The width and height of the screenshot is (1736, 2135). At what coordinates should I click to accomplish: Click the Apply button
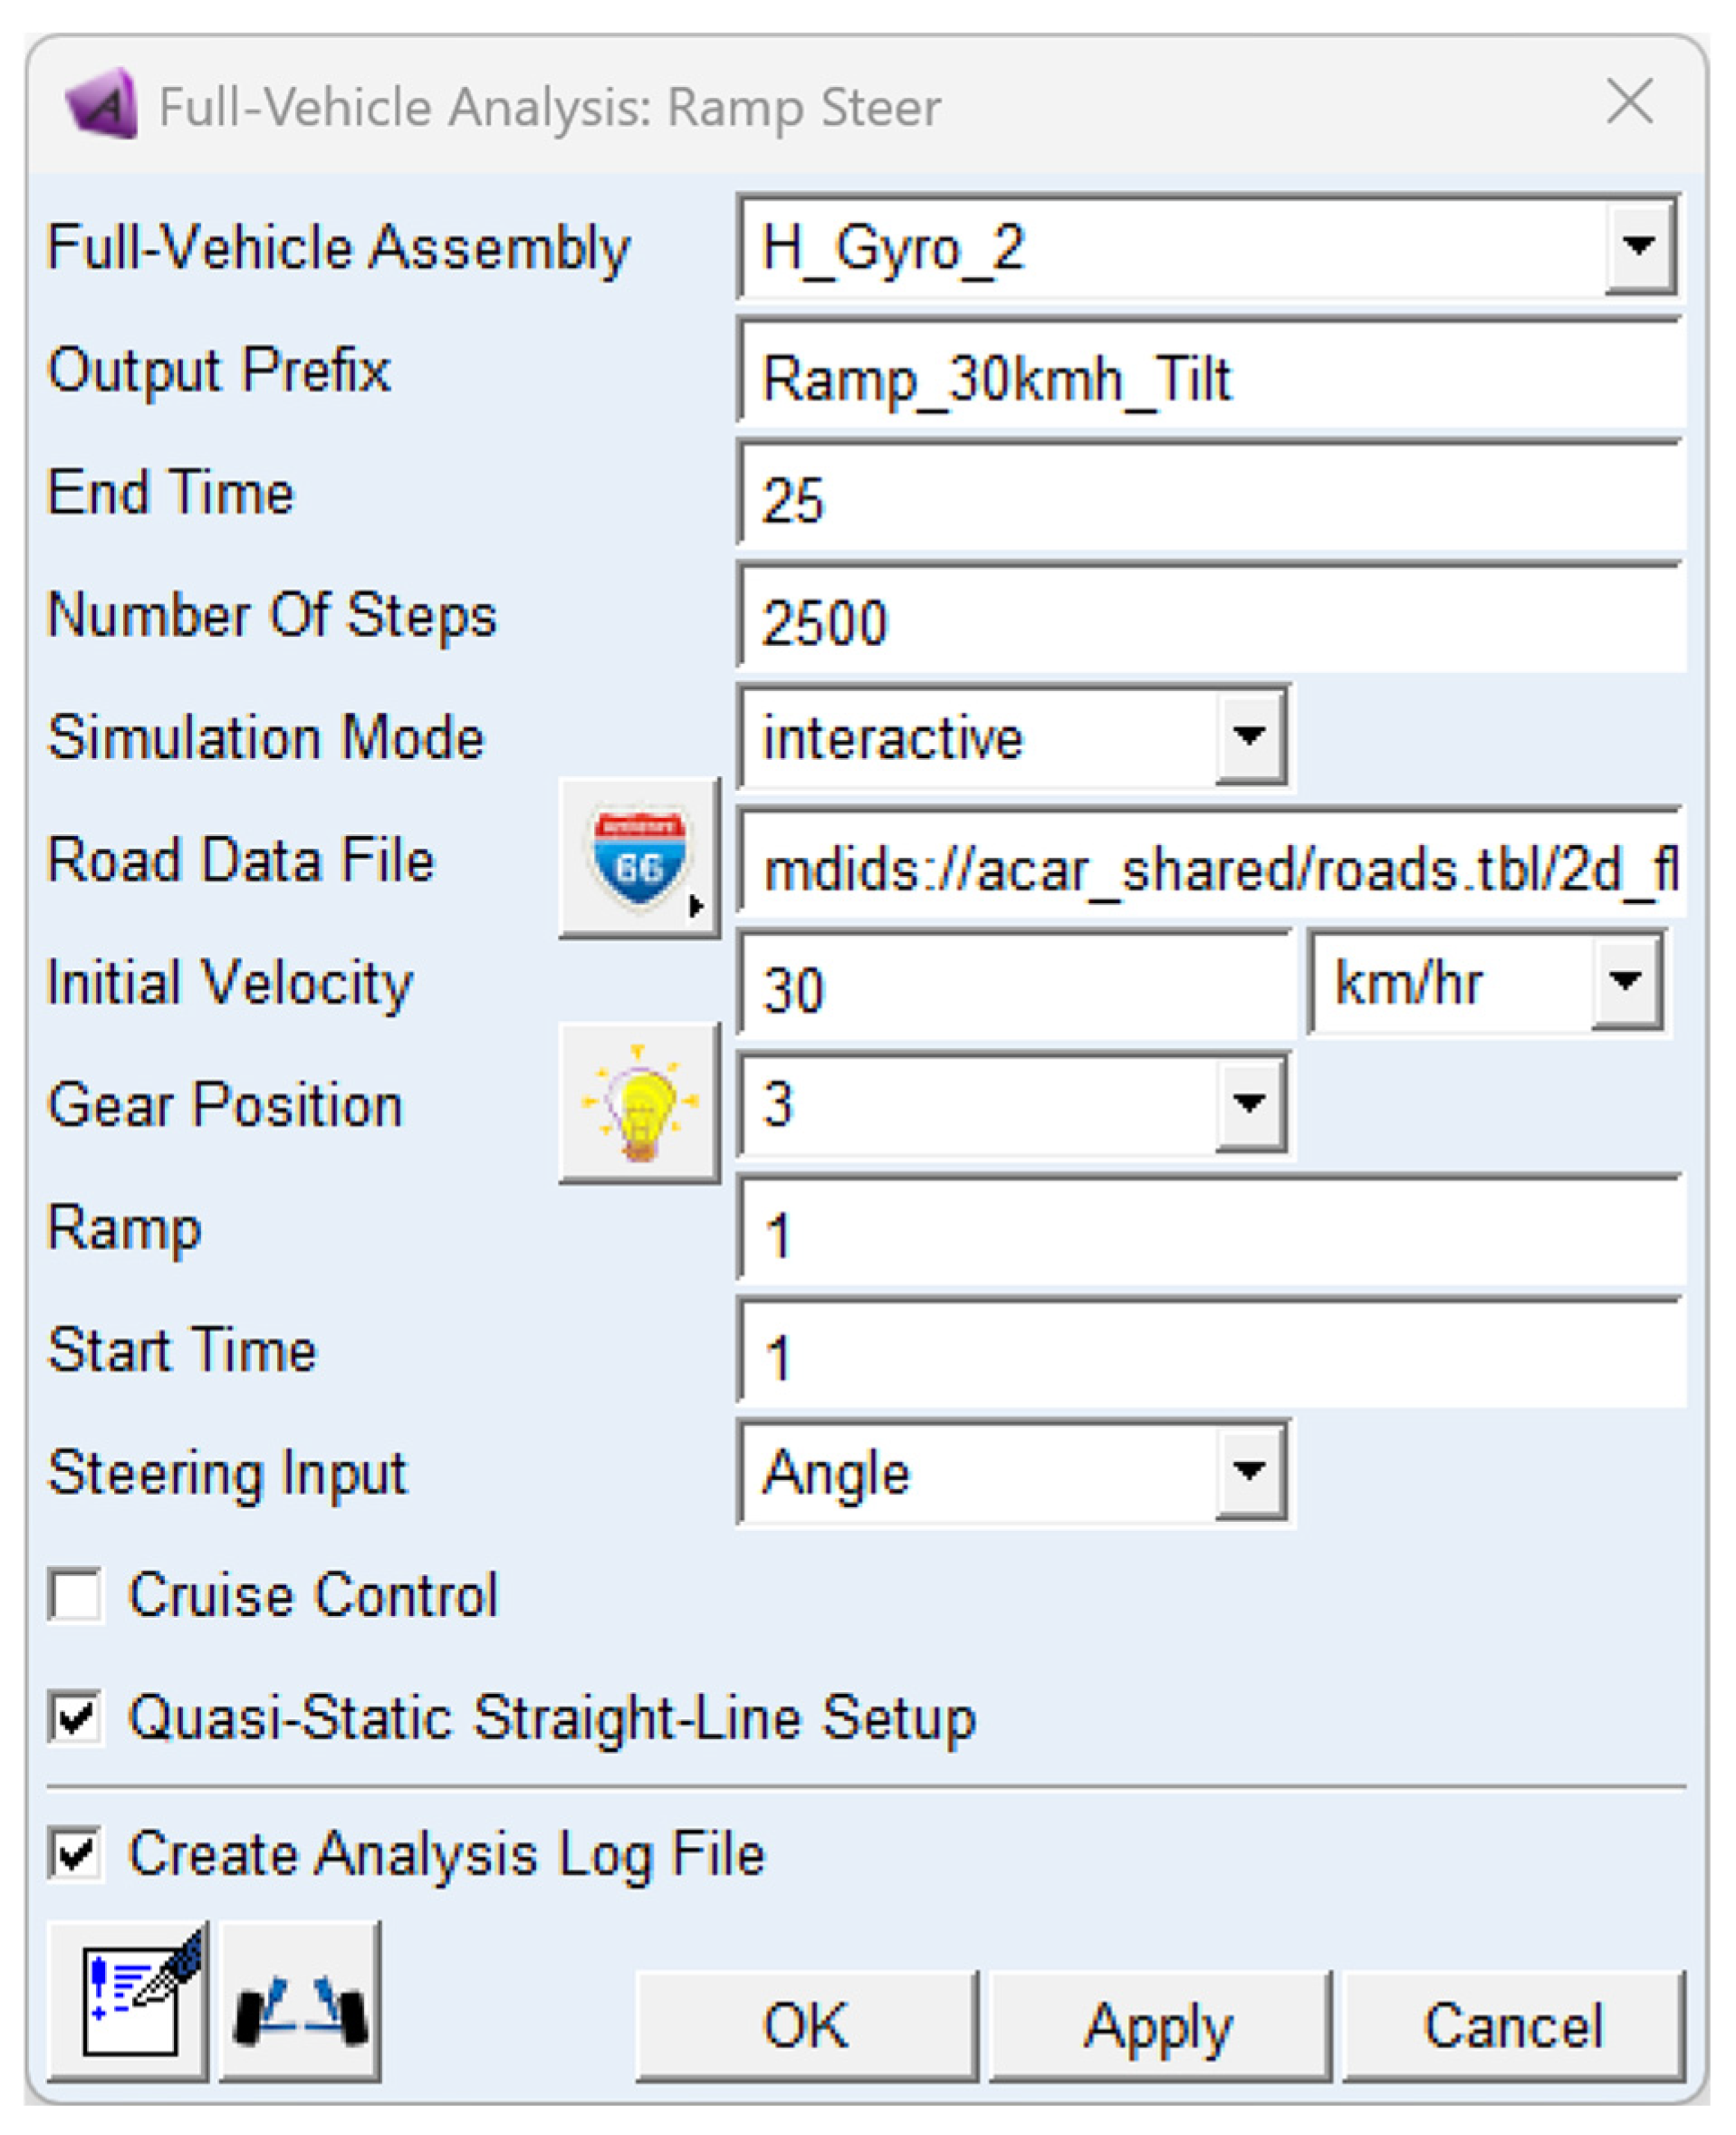coord(1159,2026)
